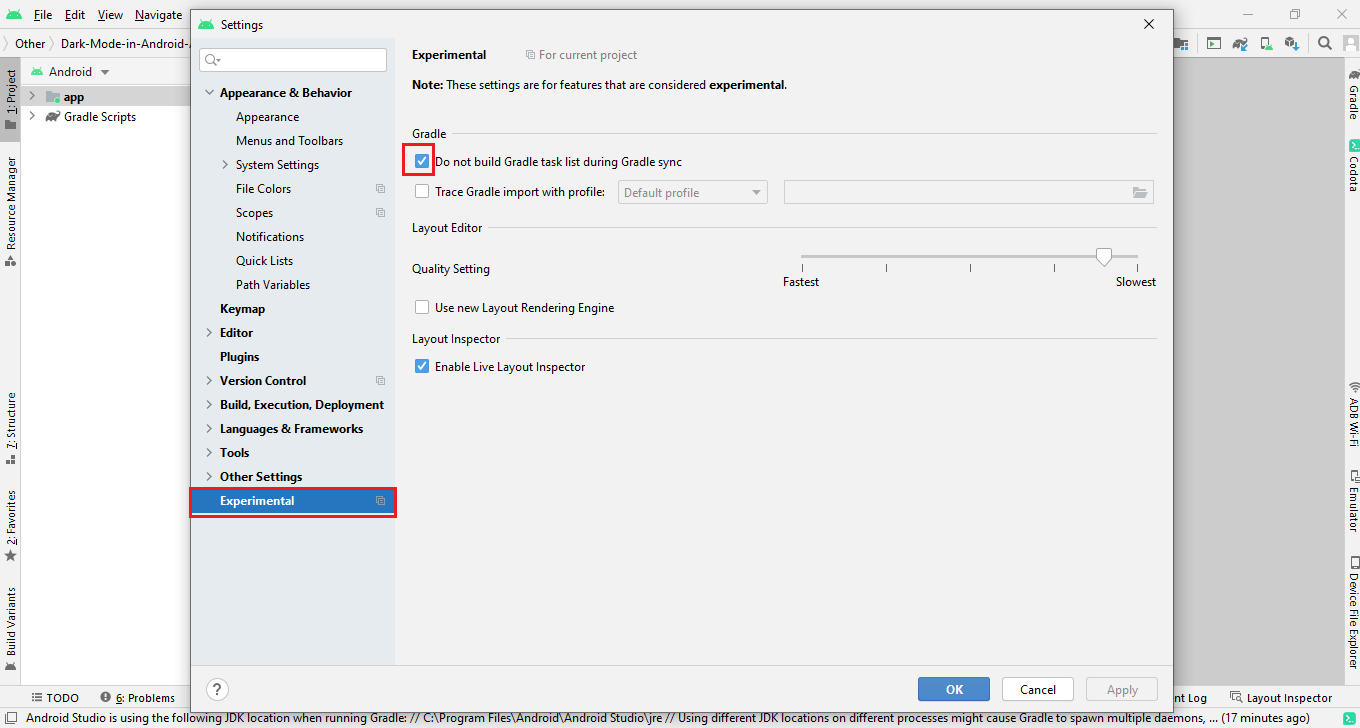Check Use new Layout Rendering Engine
The image size is (1360, 728).
coord(422,308)
